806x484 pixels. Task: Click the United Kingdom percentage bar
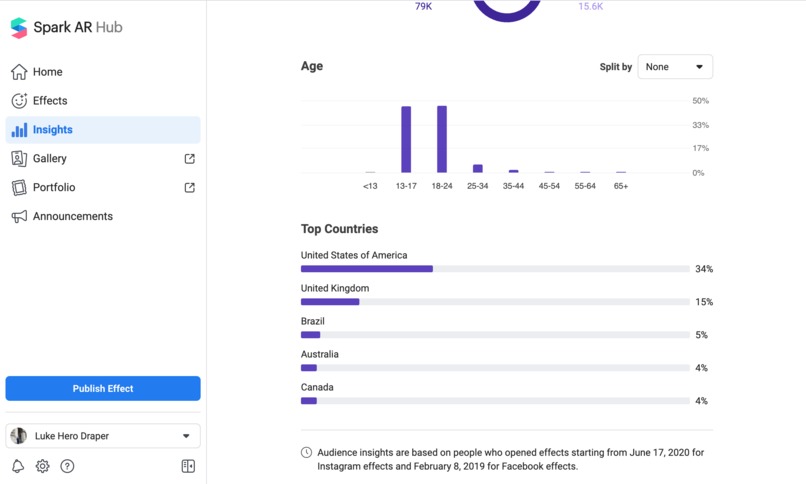(x=495, y=302)
